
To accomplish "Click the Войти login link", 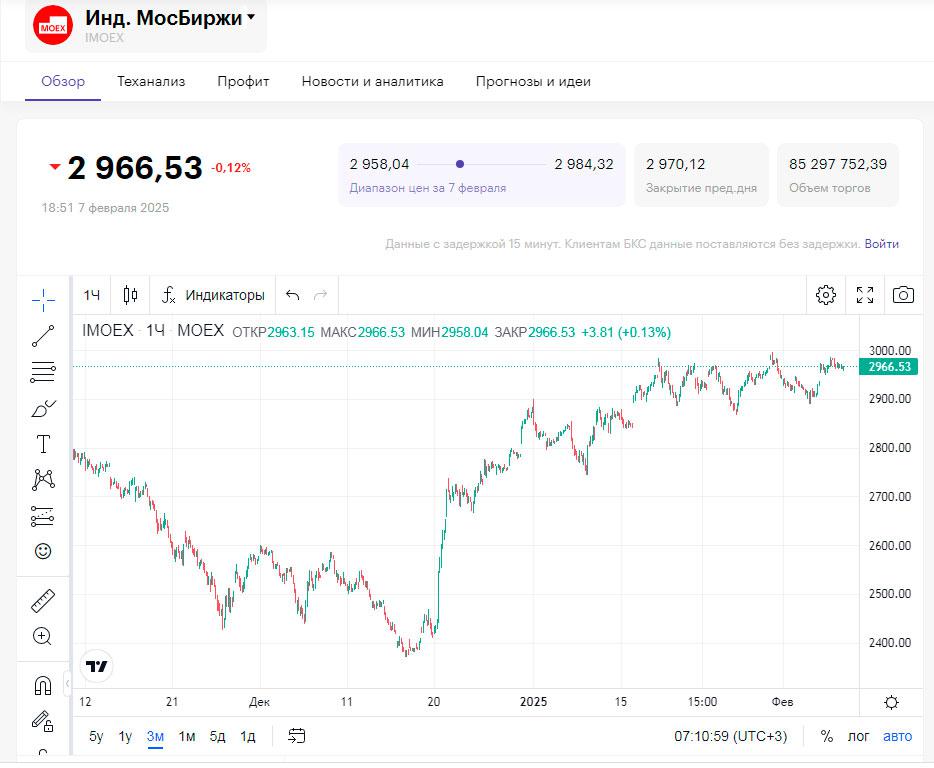I will (881, 244).
